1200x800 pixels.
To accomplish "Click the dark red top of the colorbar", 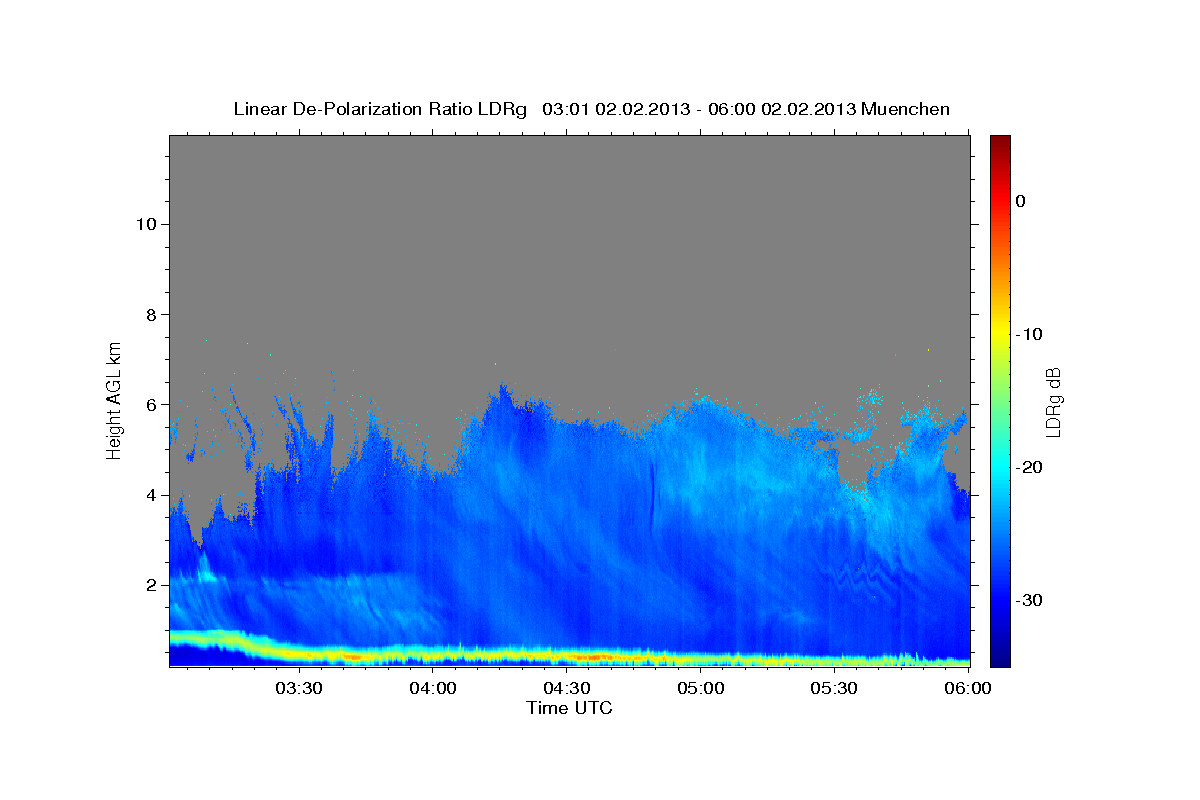I will pos(1000,142).
